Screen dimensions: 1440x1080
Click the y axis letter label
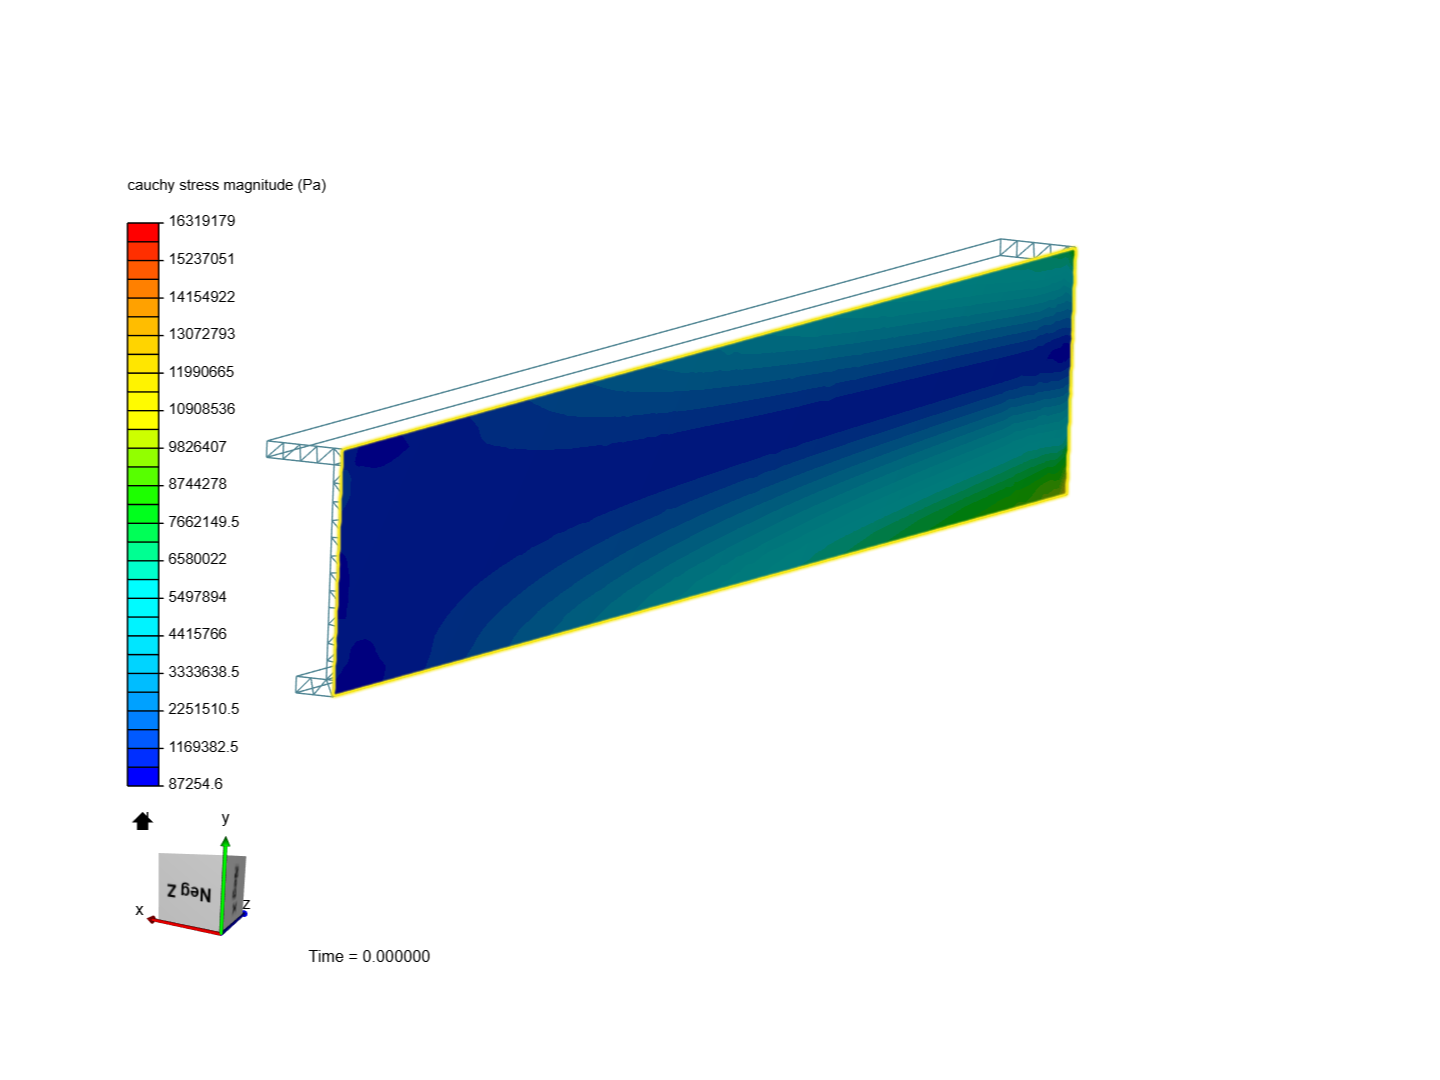pyautogui.click(x=225, y=818)
